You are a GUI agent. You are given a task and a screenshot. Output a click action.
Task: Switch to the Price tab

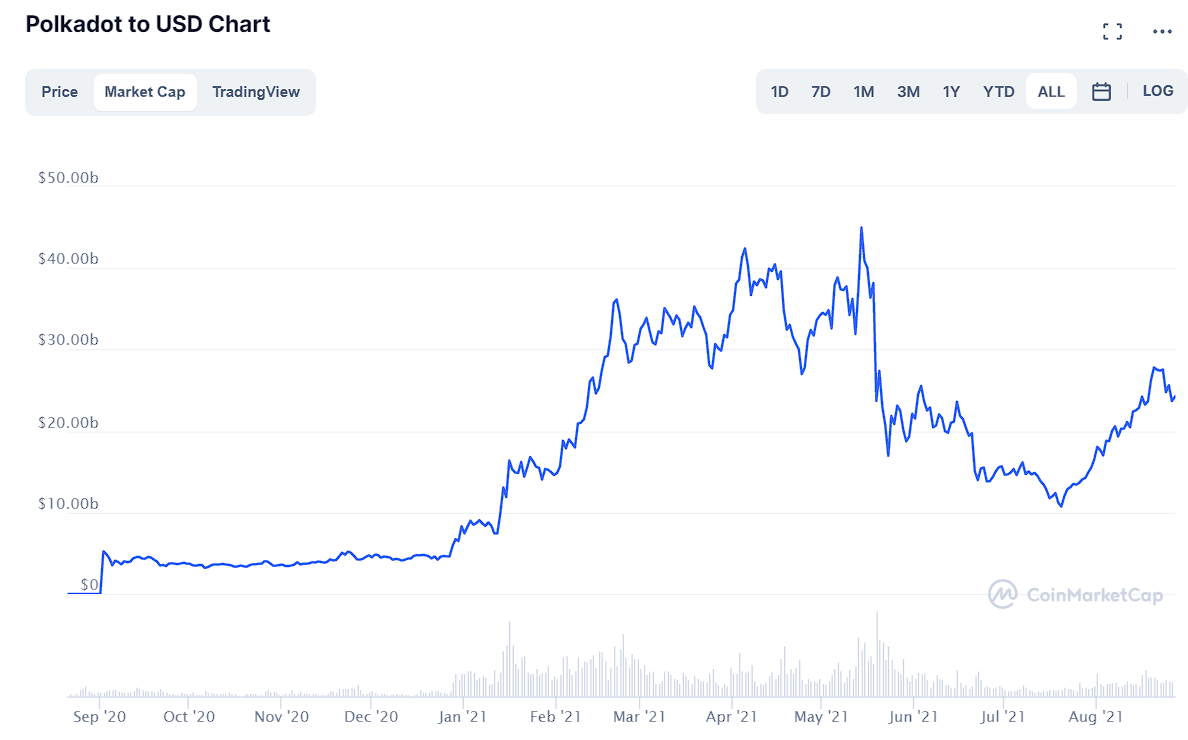60,92
